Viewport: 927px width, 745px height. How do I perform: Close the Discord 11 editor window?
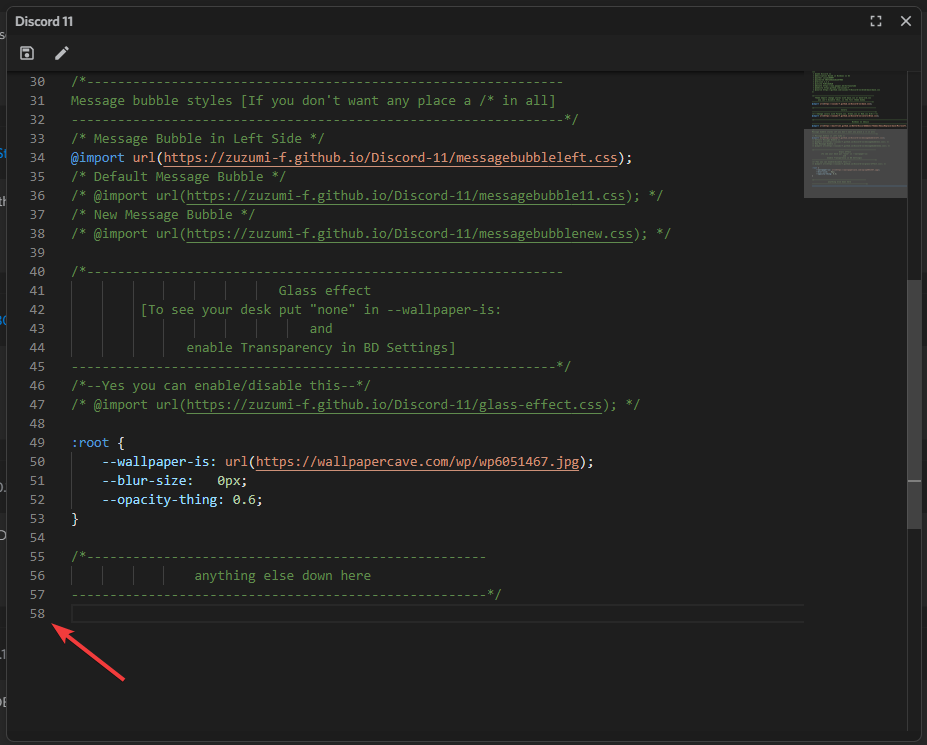(906, 21)
